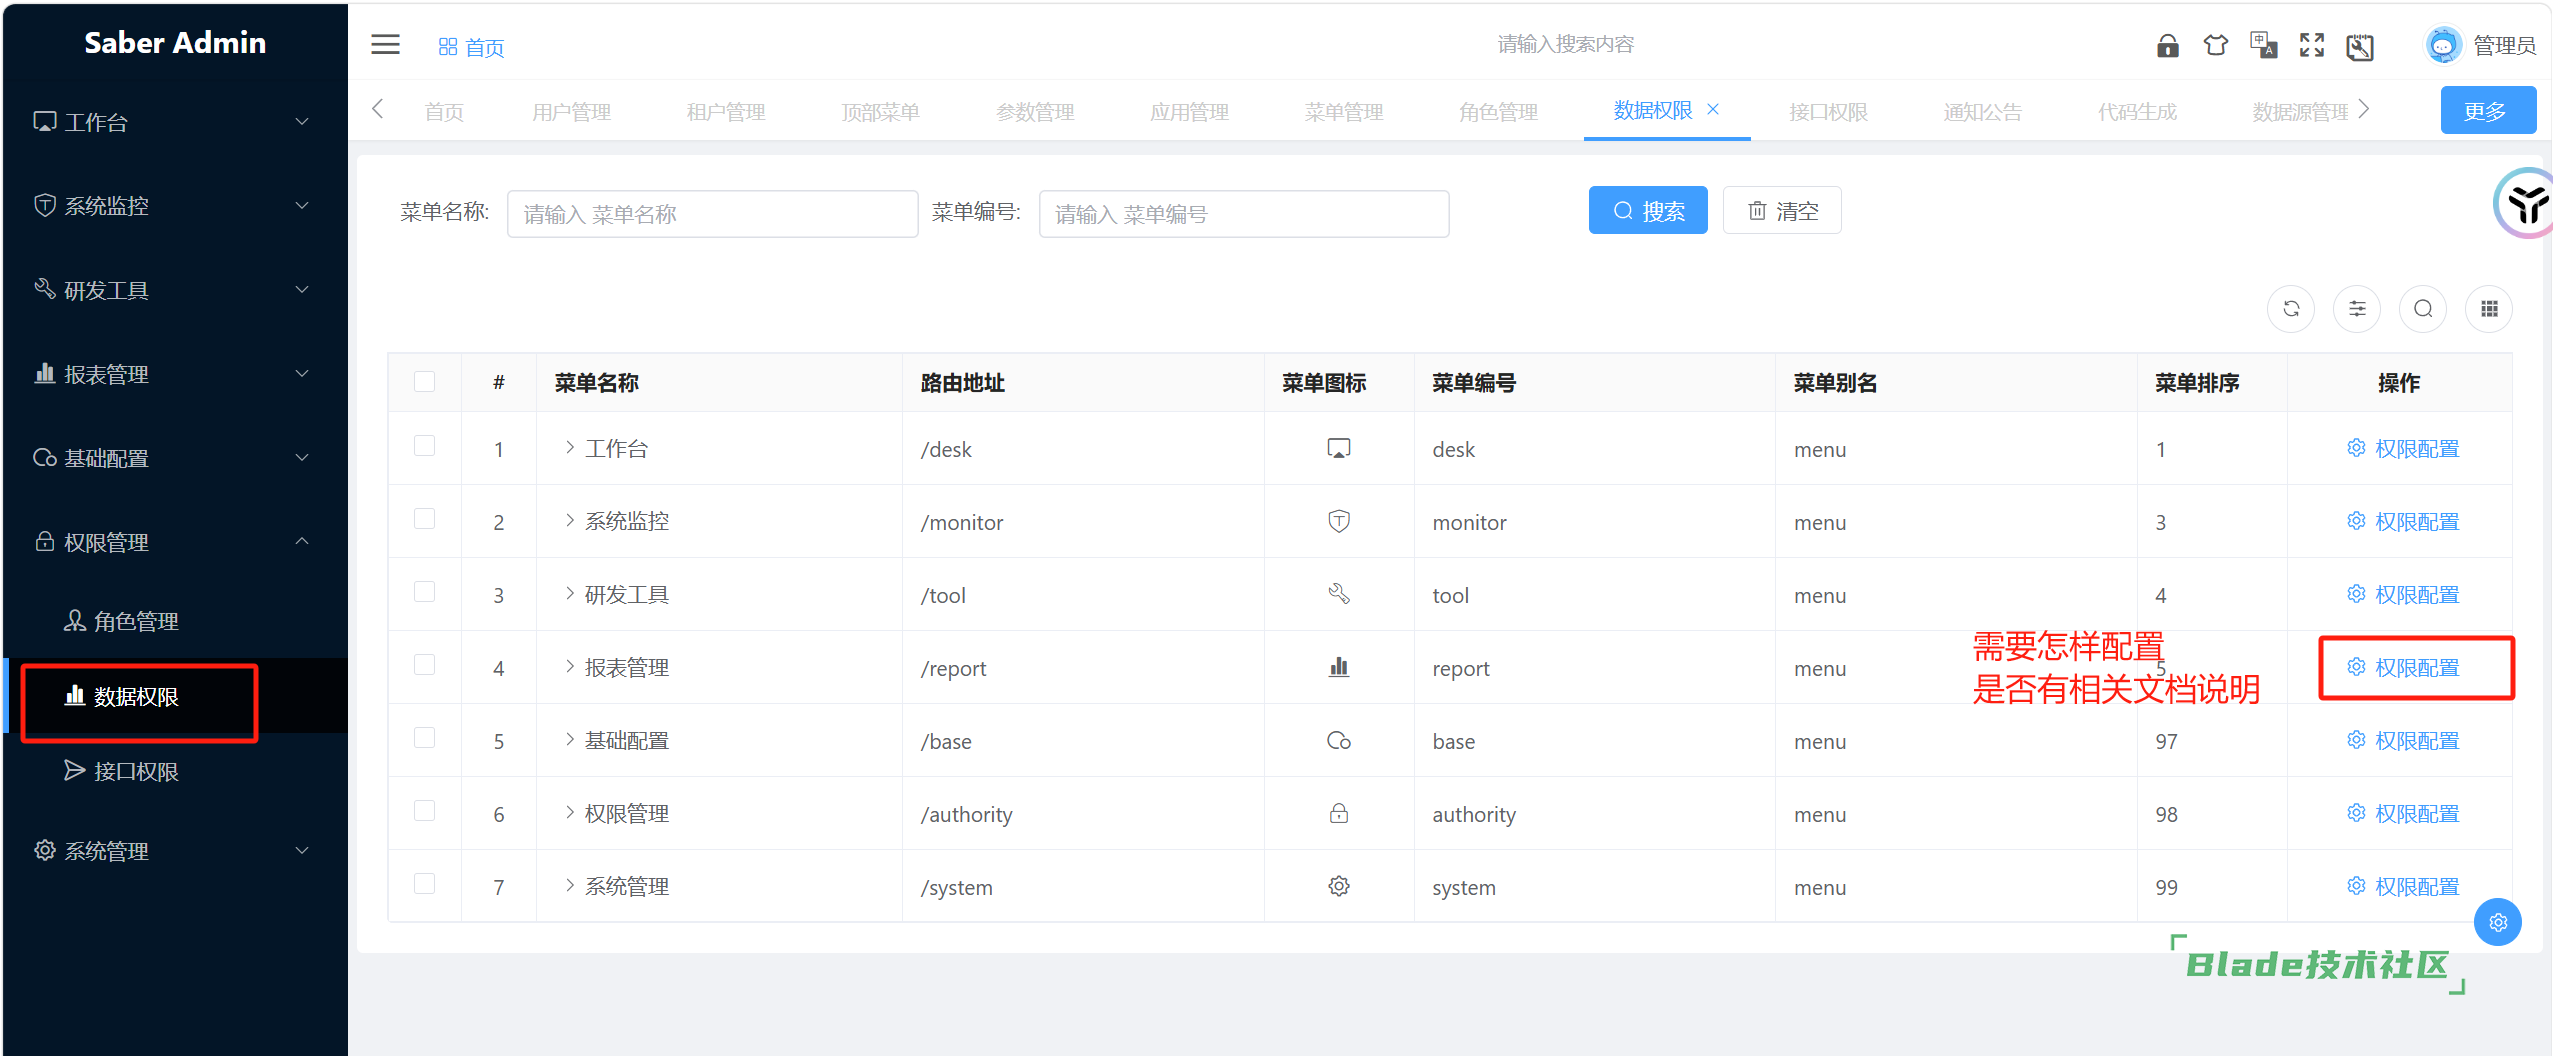Check the 系统监控 row checkbox

tap(424, 519)
